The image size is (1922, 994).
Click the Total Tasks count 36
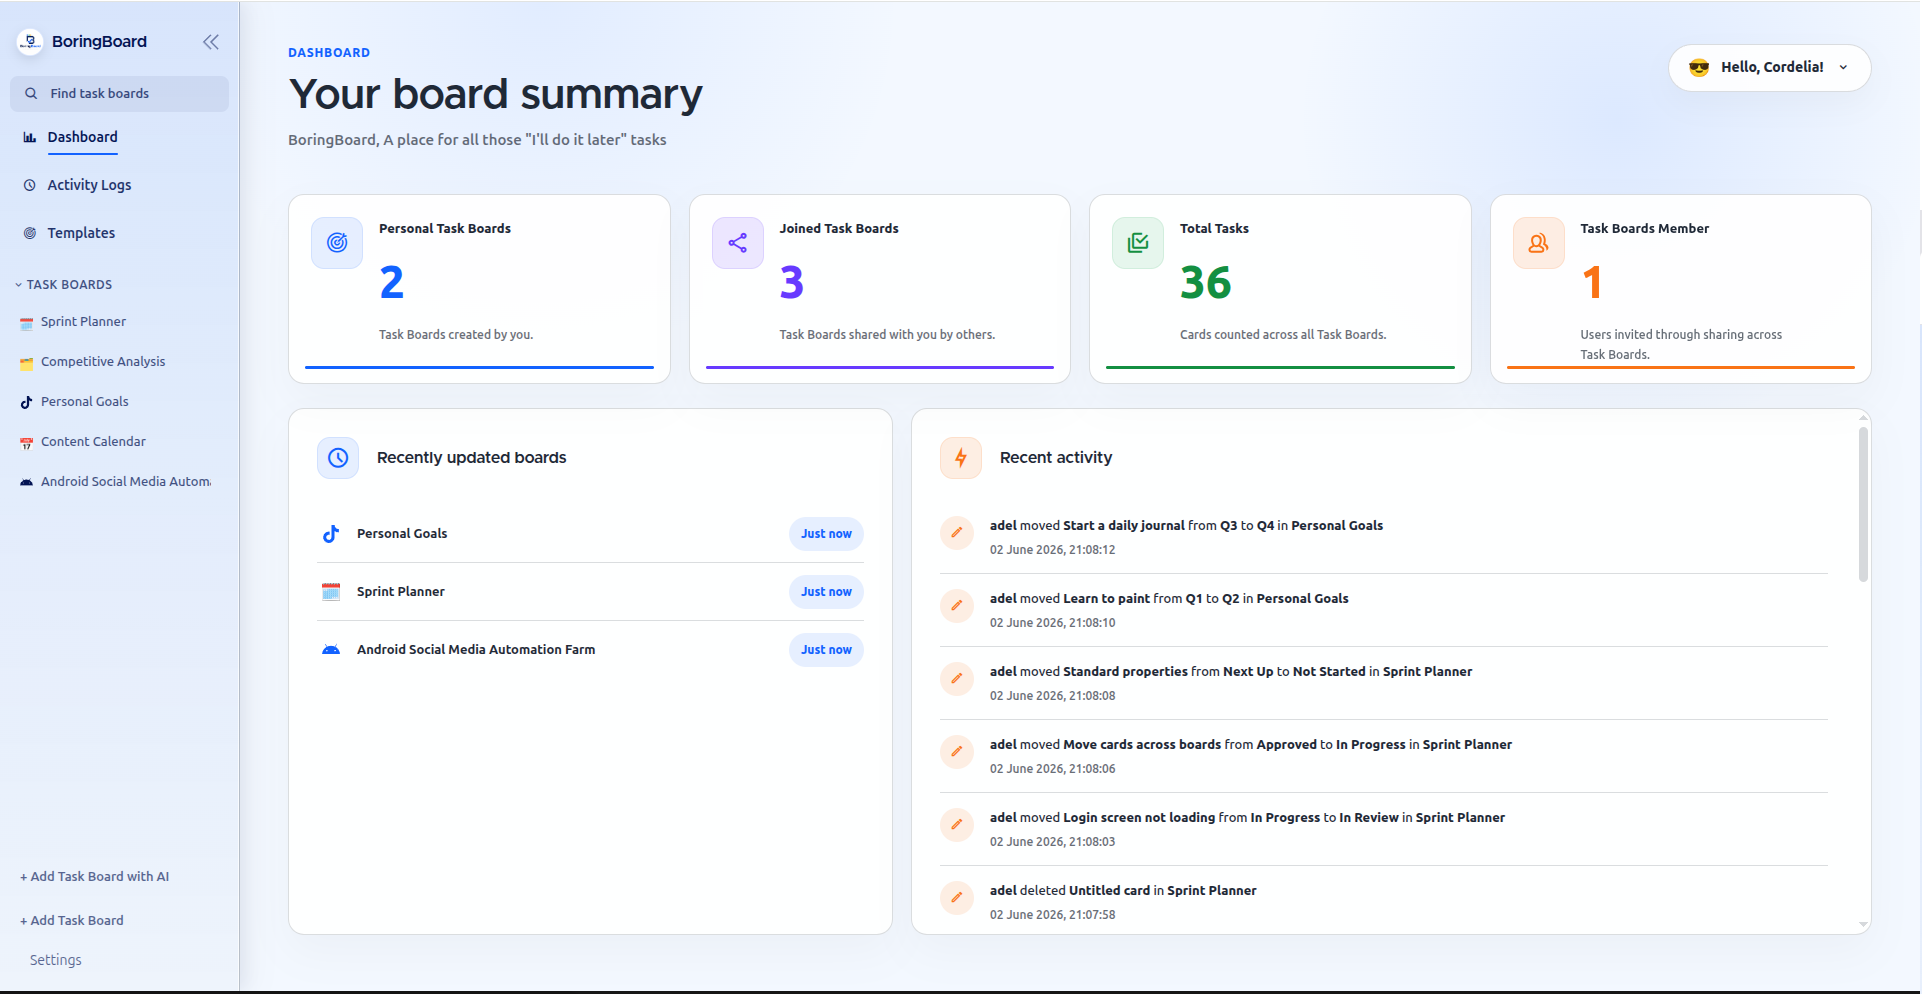1205,283
